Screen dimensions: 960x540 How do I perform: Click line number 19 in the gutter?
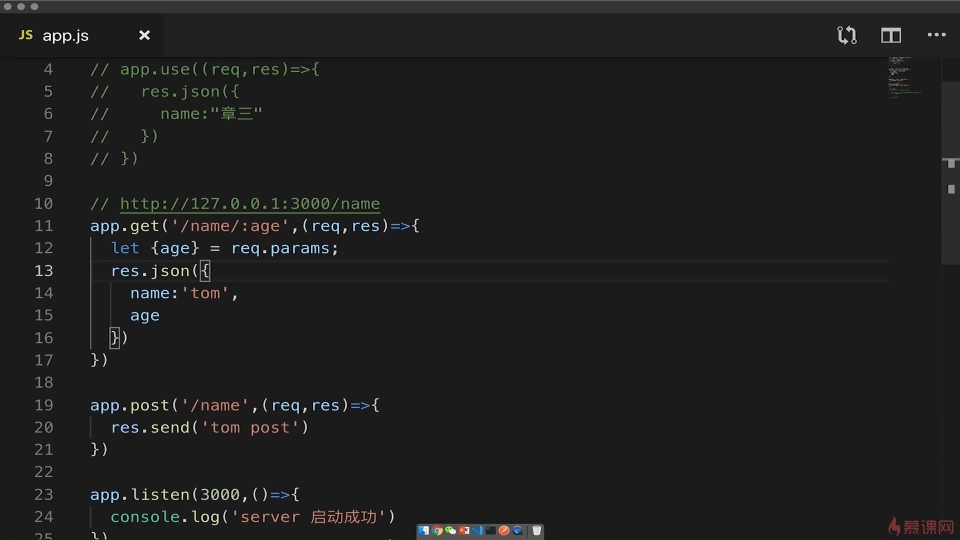pyautogui.click(x=43, y=405)
